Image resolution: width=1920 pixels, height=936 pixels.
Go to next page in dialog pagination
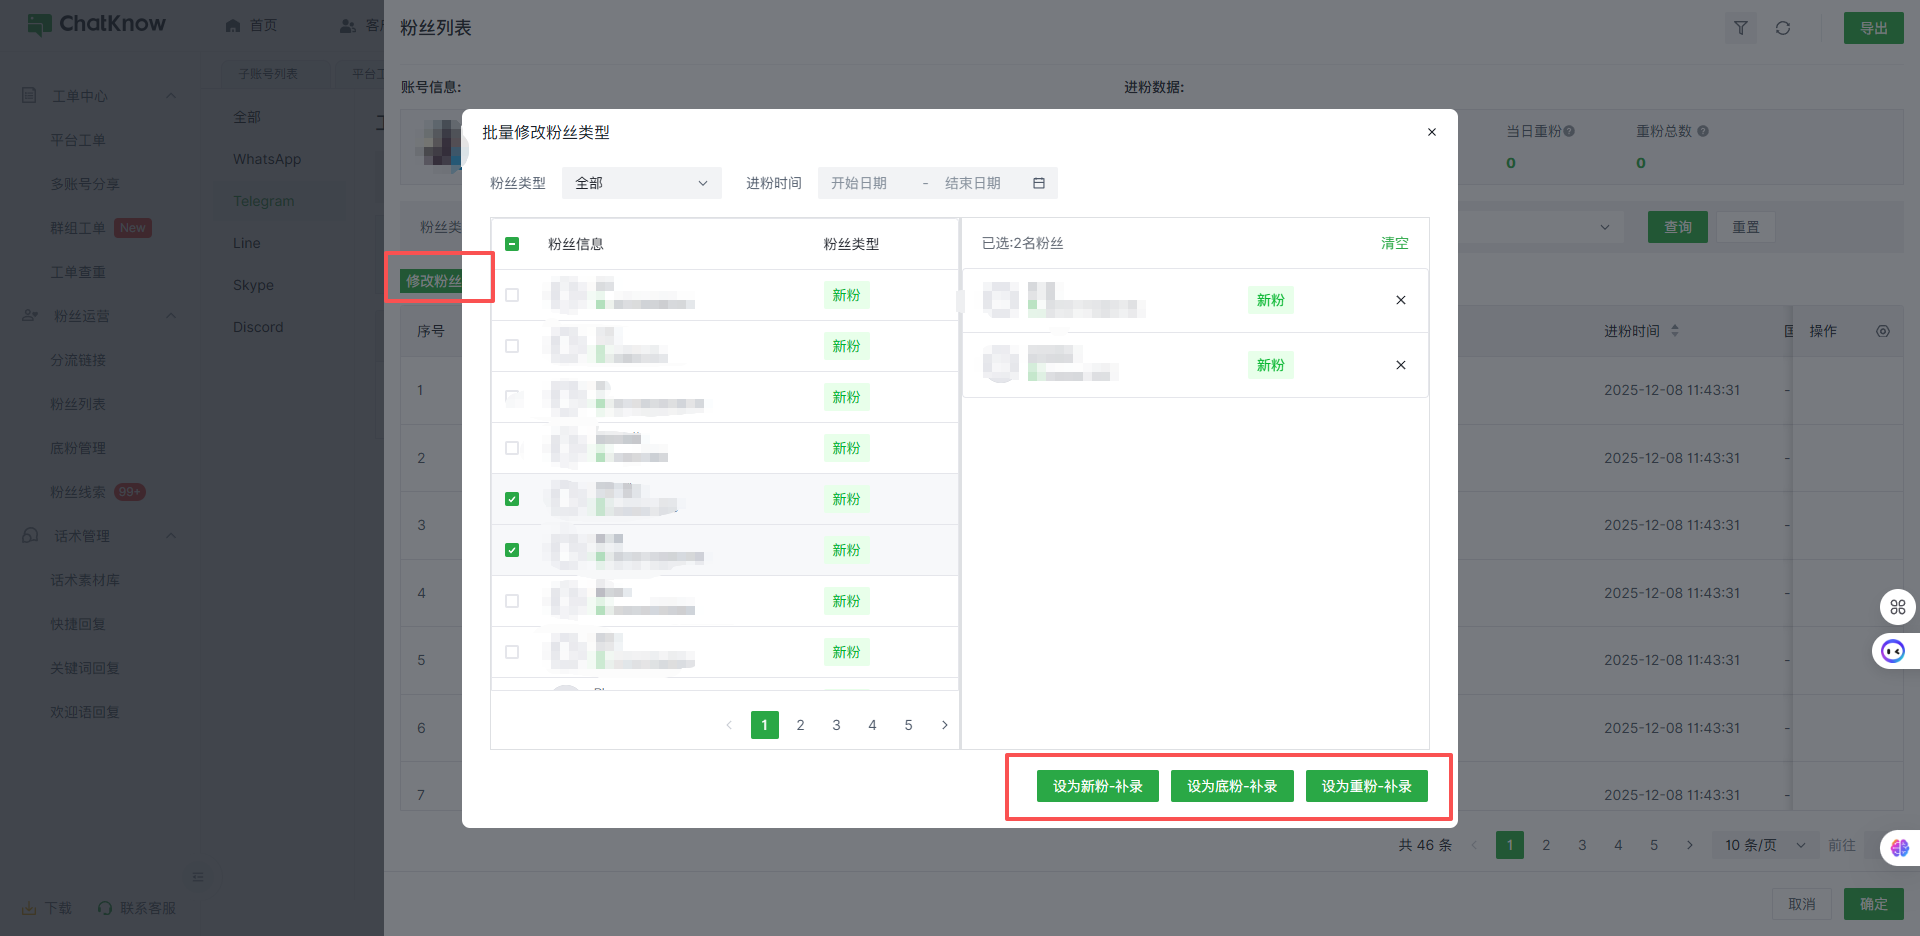point(944,725)
